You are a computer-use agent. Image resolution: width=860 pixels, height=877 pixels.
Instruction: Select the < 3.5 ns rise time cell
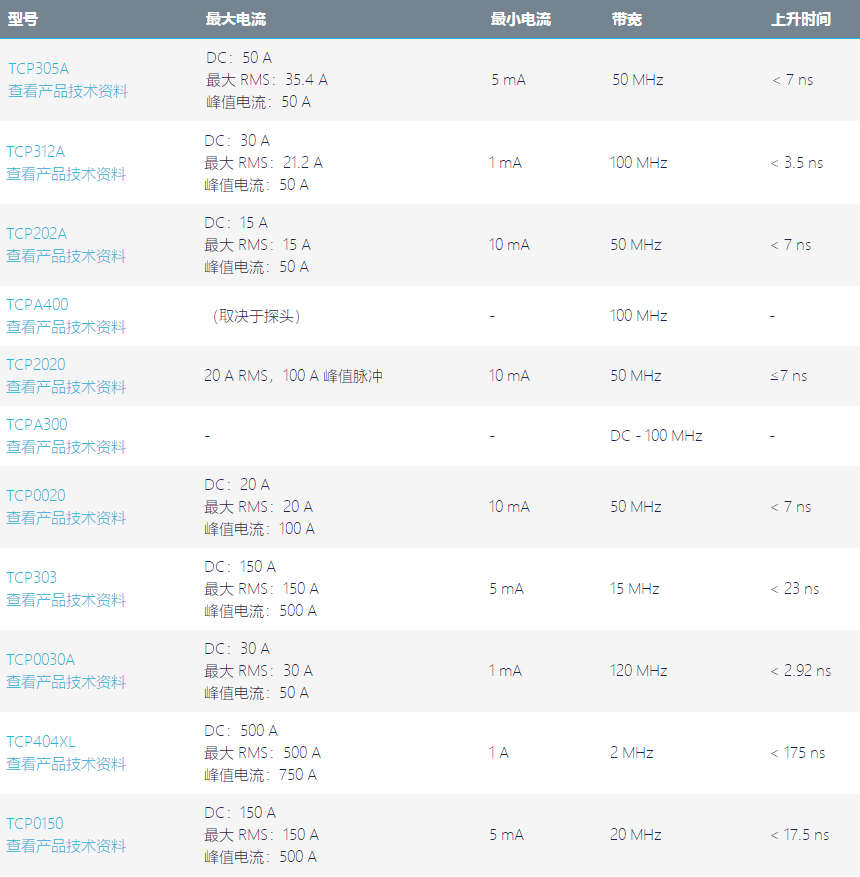[x=797, y=163]
